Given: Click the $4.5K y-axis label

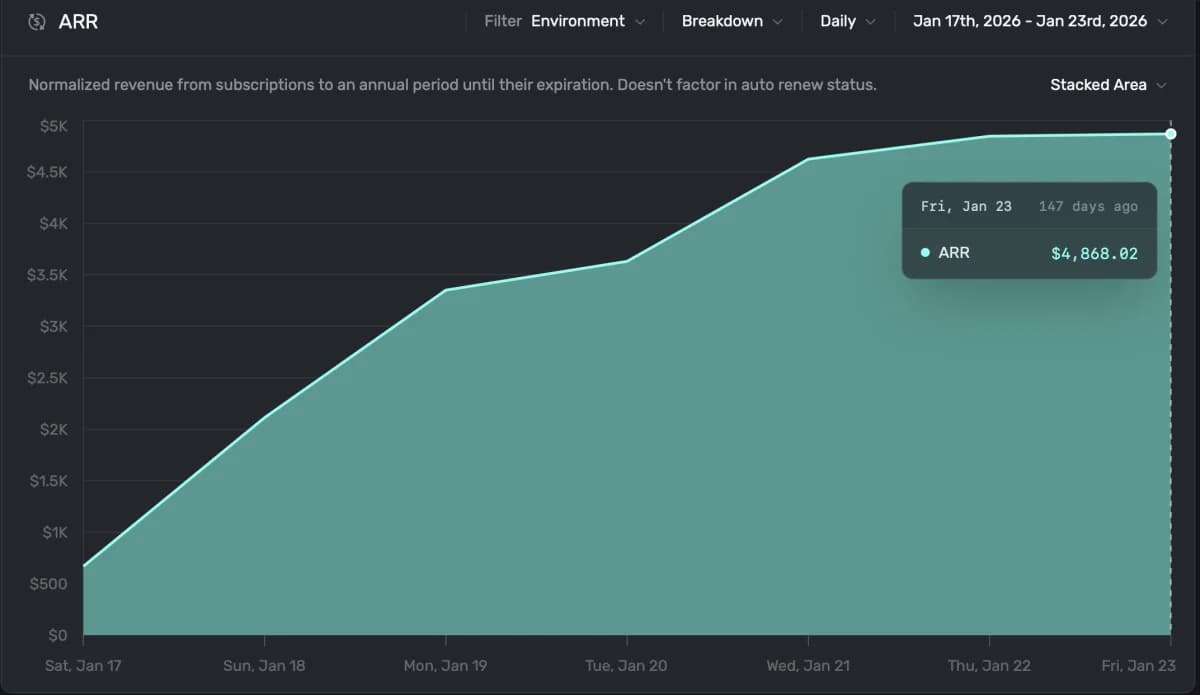Looking at the screenshot, I should [47, 172].
